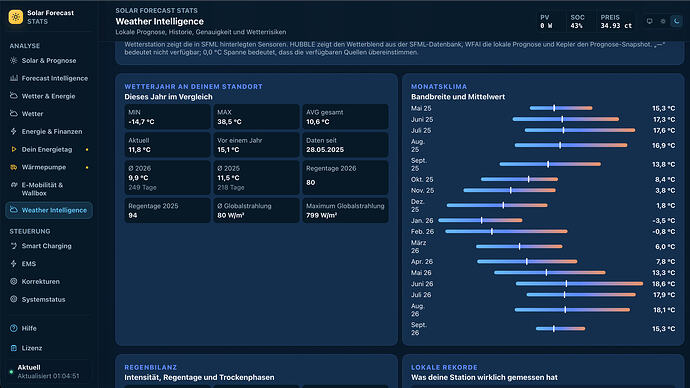This screenshot has height=388, width=690.
Task: Click the REGENBILANZ section heading
Action: click(x=150, y=367)
